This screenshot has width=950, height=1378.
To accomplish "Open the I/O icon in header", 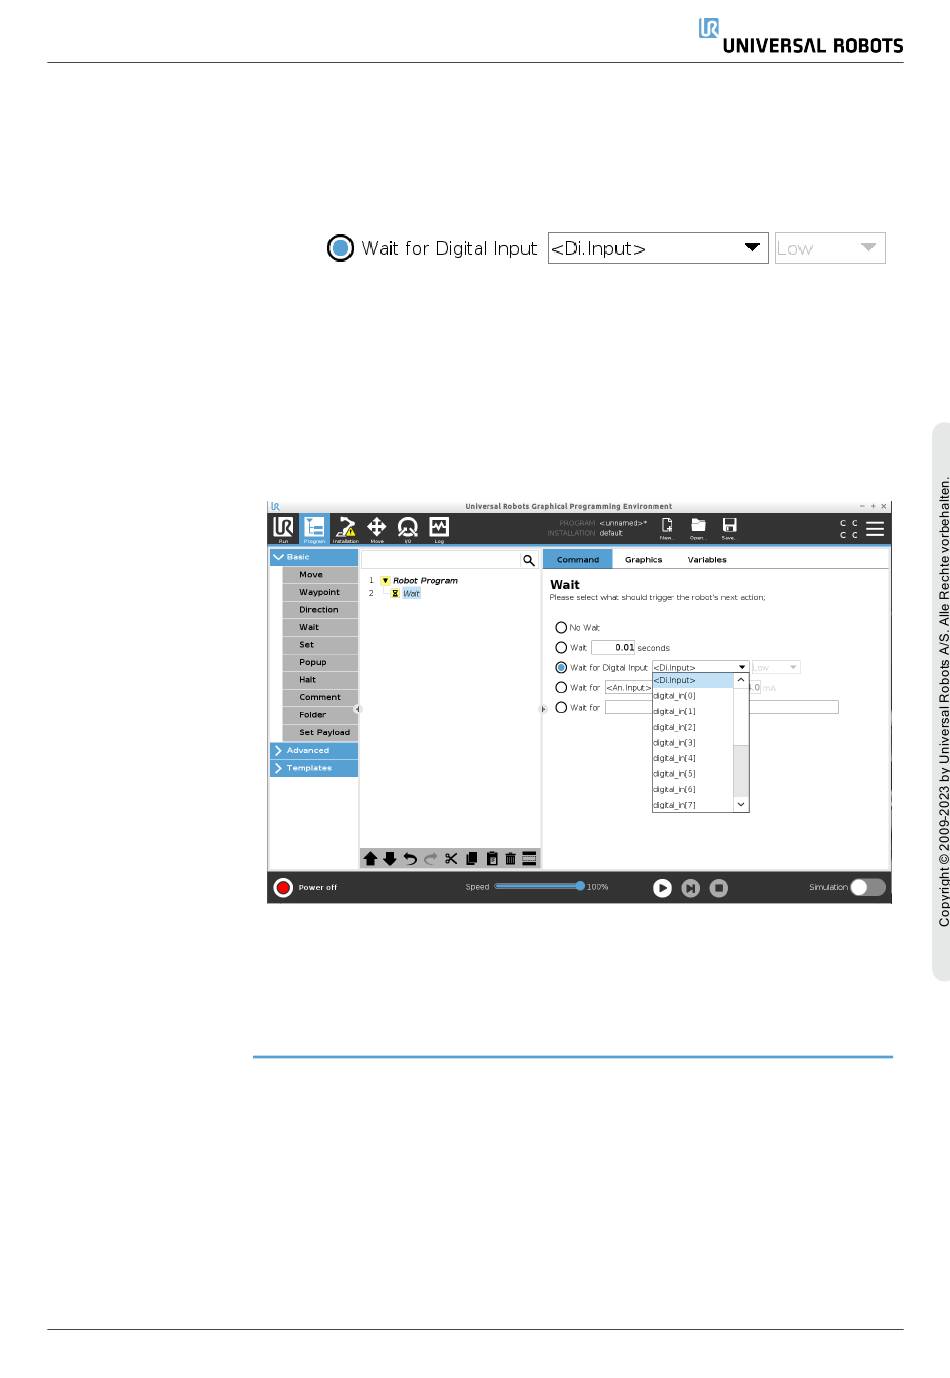I will (408, 528).
